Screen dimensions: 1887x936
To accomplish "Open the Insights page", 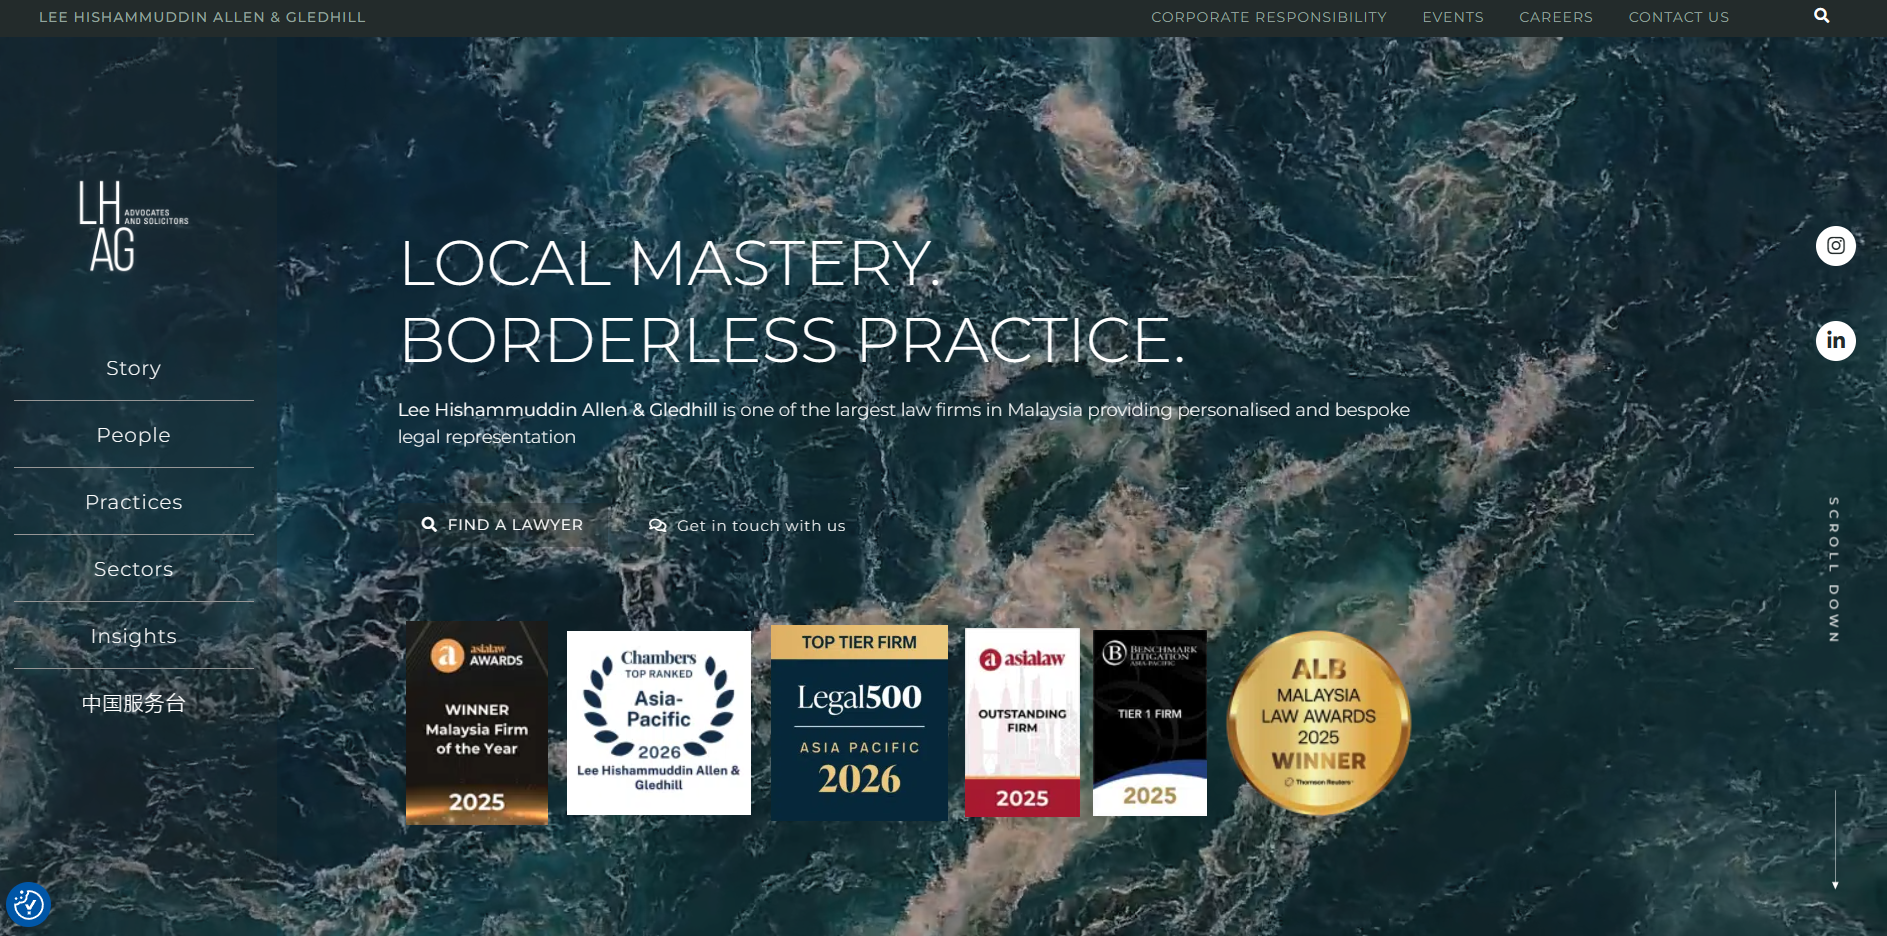I will [x=134, y=636].
